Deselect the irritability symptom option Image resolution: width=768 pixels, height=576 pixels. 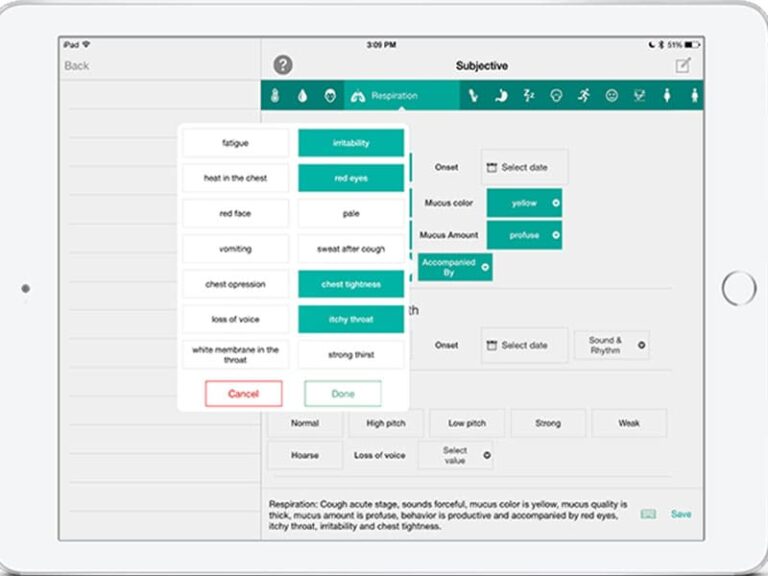[351, 143]
